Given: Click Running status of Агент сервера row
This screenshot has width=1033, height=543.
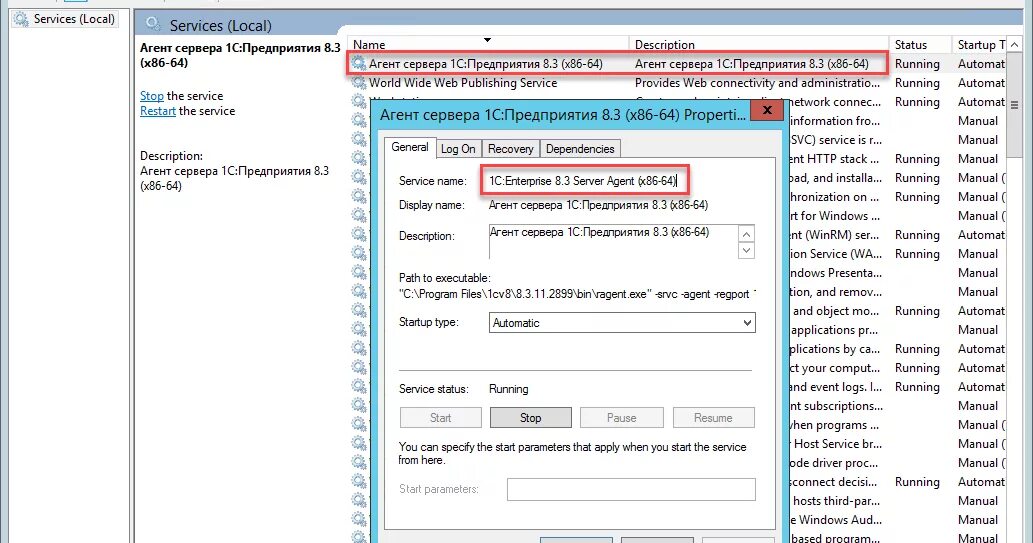Looking at the screenshot, I should 917,64.
